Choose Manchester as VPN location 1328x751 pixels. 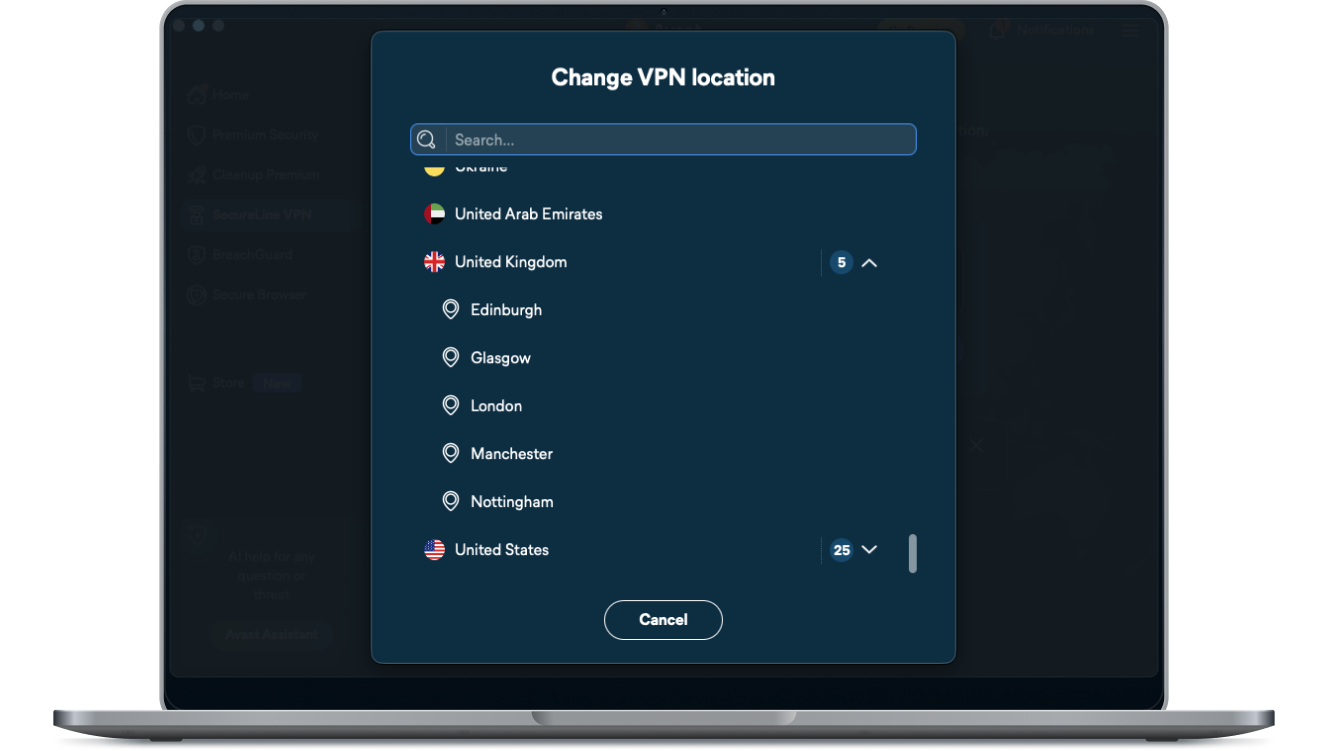coord(512,454)
